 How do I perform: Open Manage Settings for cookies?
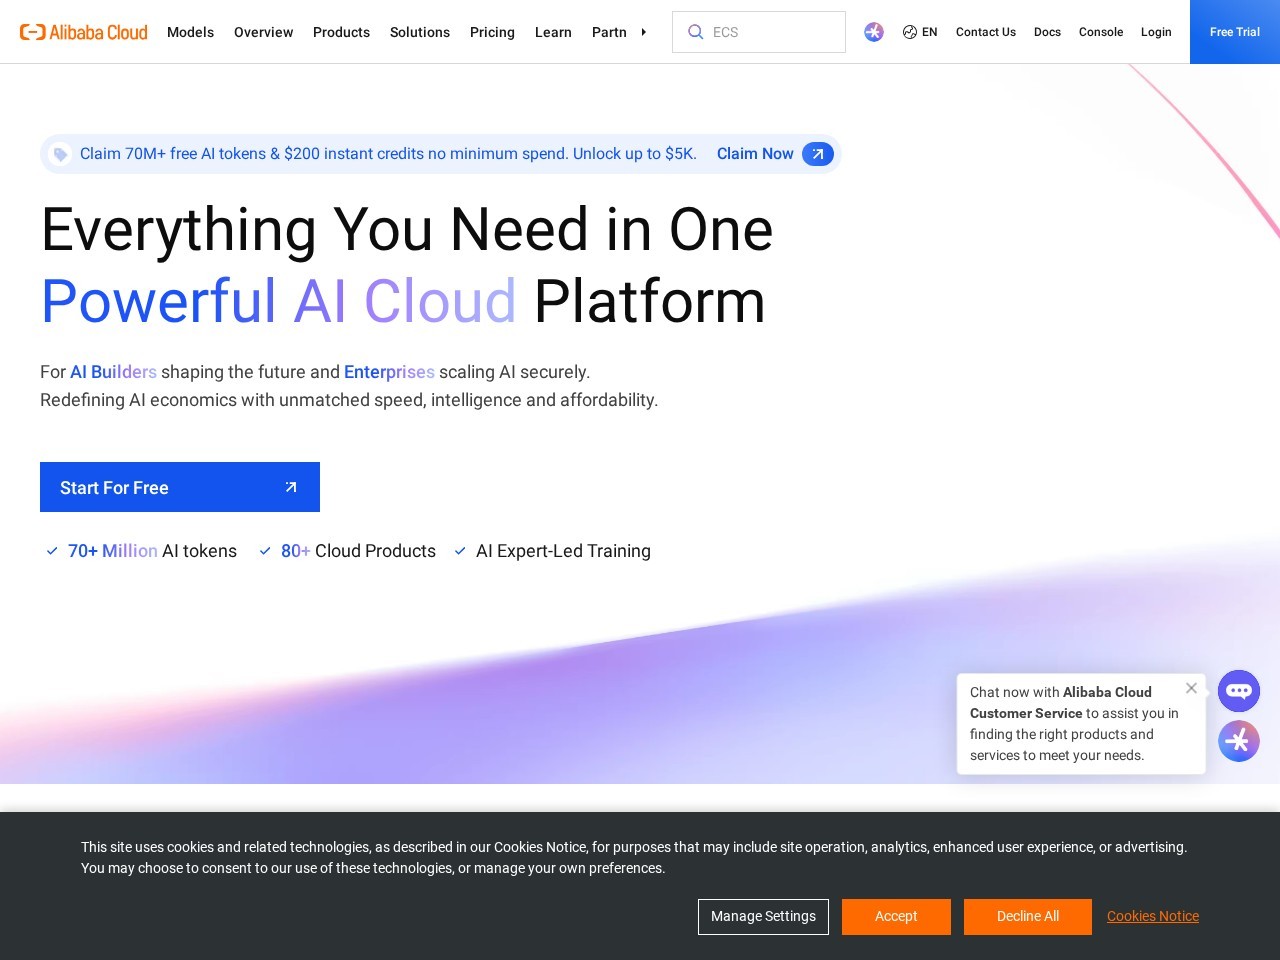pos(763,916)
